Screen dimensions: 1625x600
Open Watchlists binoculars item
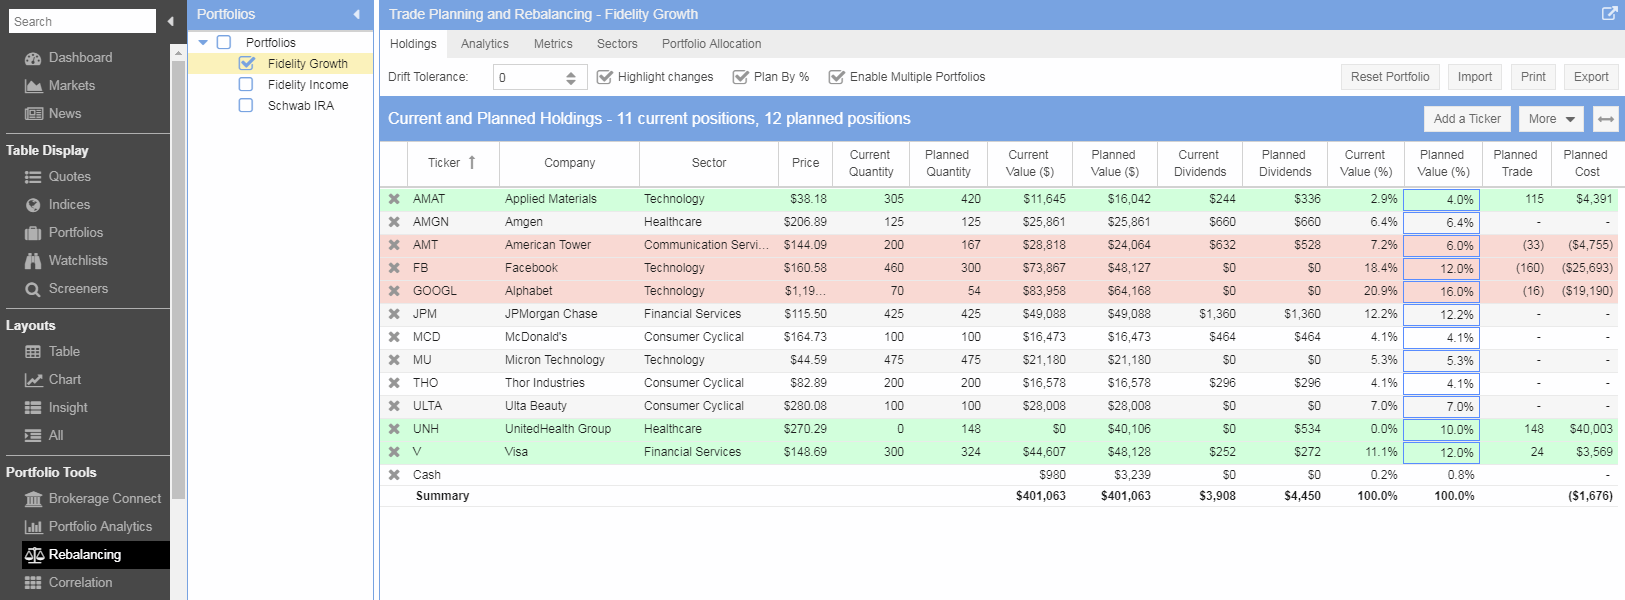click(x=66, y=261)
